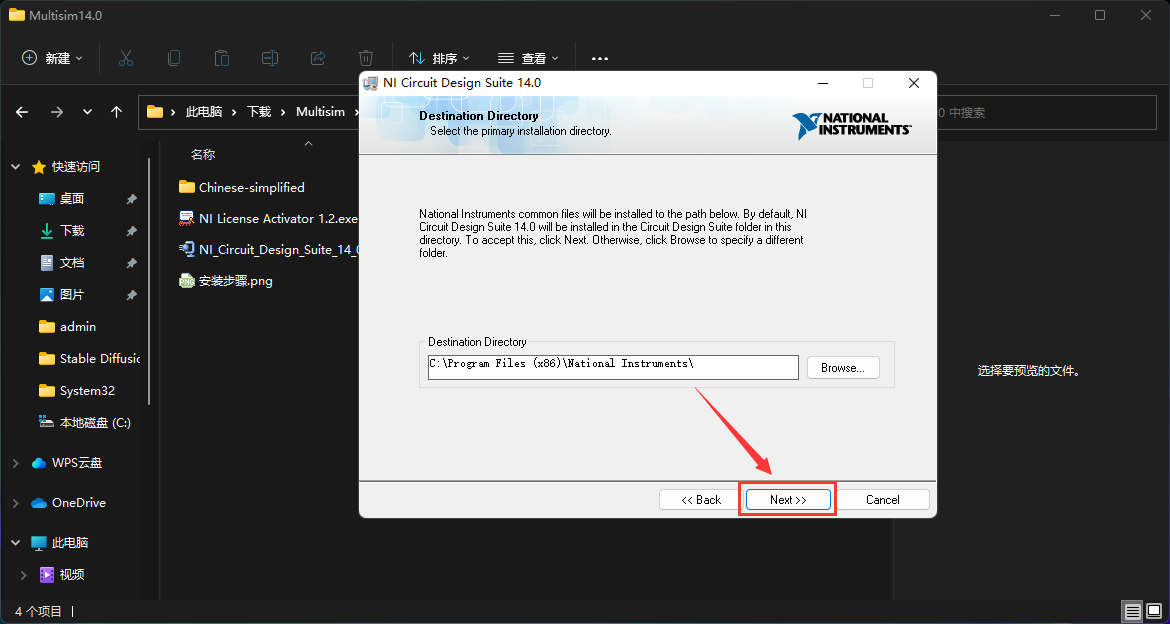Expand the WPS云盘 tree node
Viewport: 1170px width, 624px height.
(16, 464)
